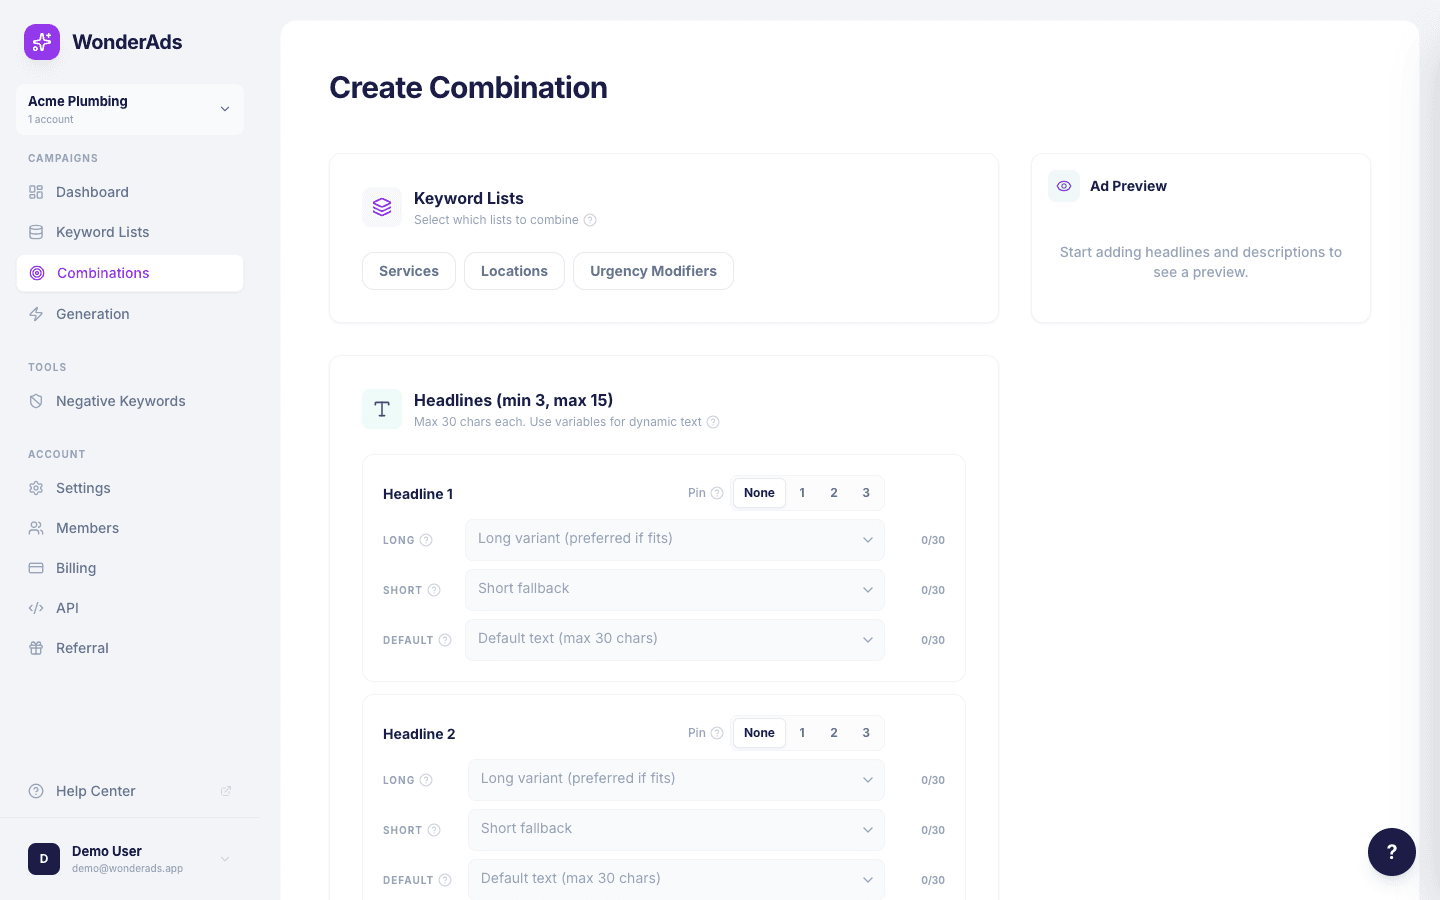
Task: Click the floating question mark help bubble
Action: (1392, 852)
